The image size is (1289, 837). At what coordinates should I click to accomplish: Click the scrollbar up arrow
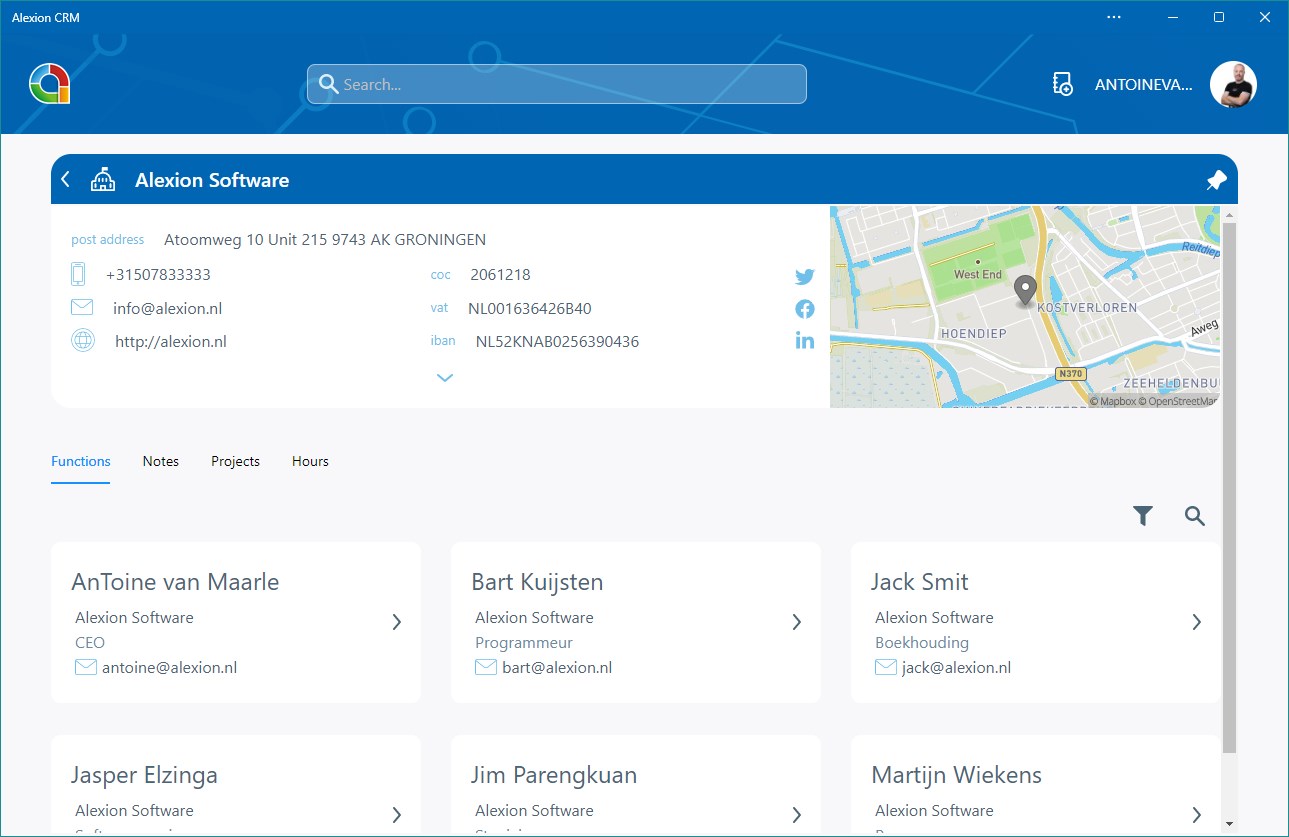(x=1229, y=214)
